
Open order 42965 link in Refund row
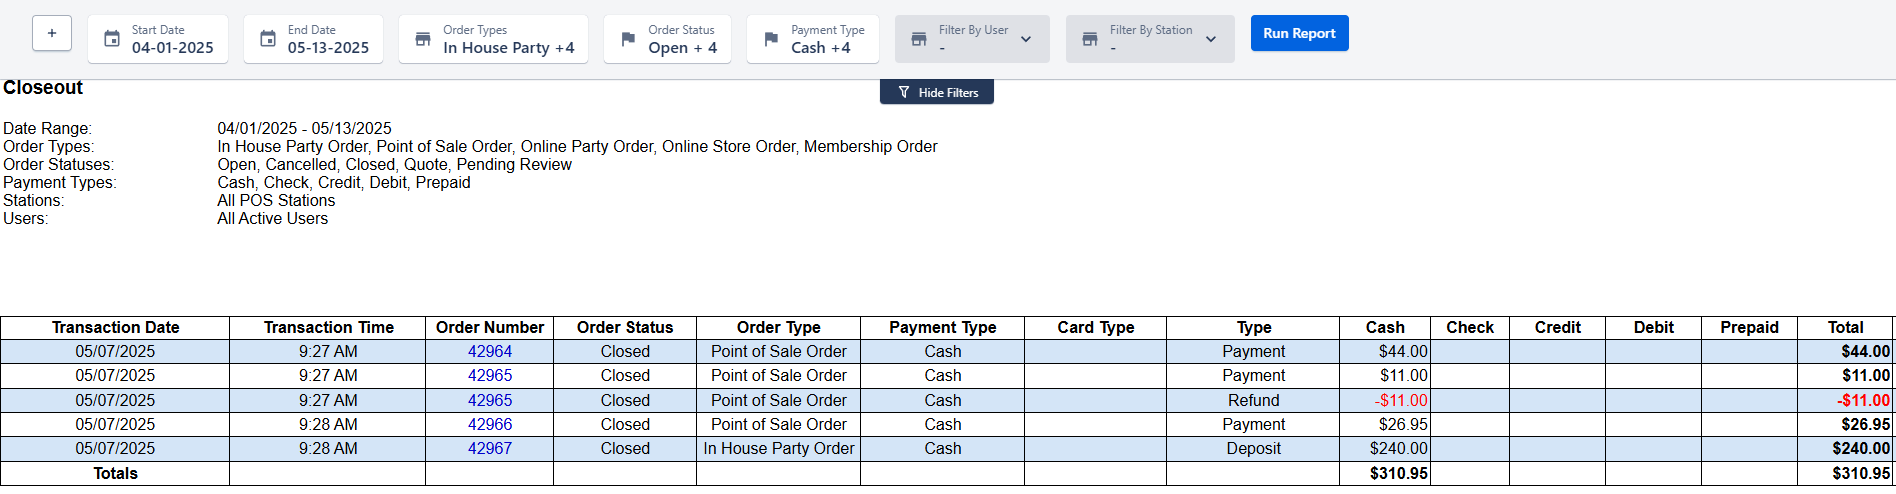[490, 400]
